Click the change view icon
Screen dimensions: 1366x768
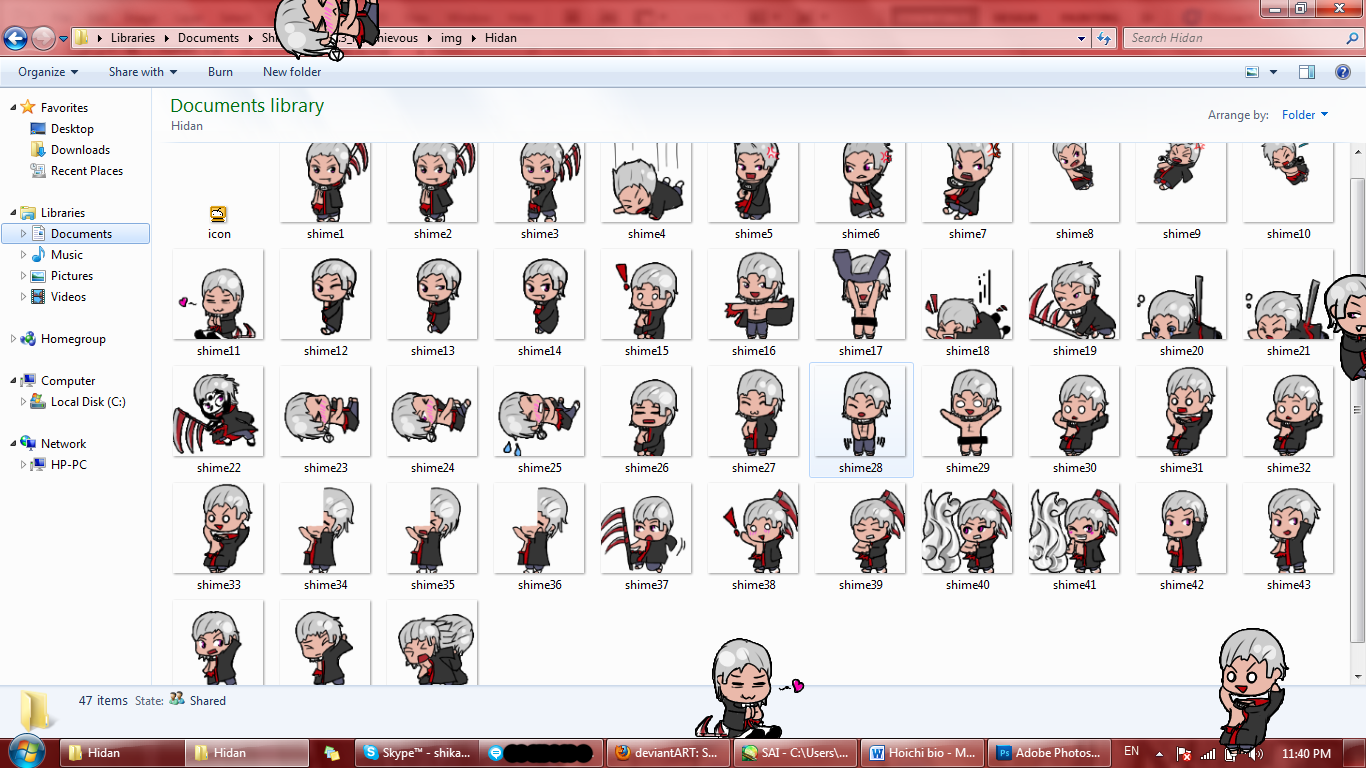click(x=1252, y=72)
